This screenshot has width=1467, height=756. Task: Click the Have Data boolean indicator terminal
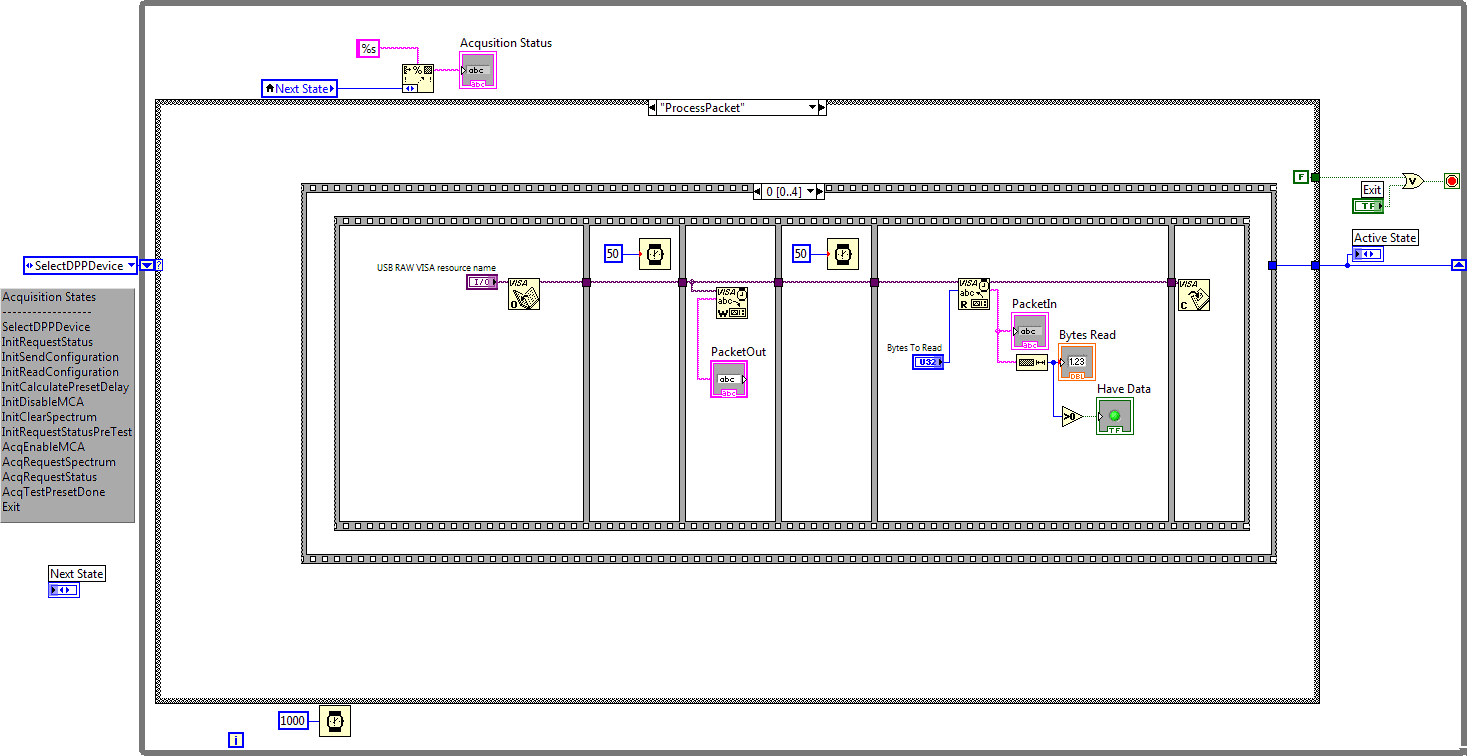[x=1114, y=416]
